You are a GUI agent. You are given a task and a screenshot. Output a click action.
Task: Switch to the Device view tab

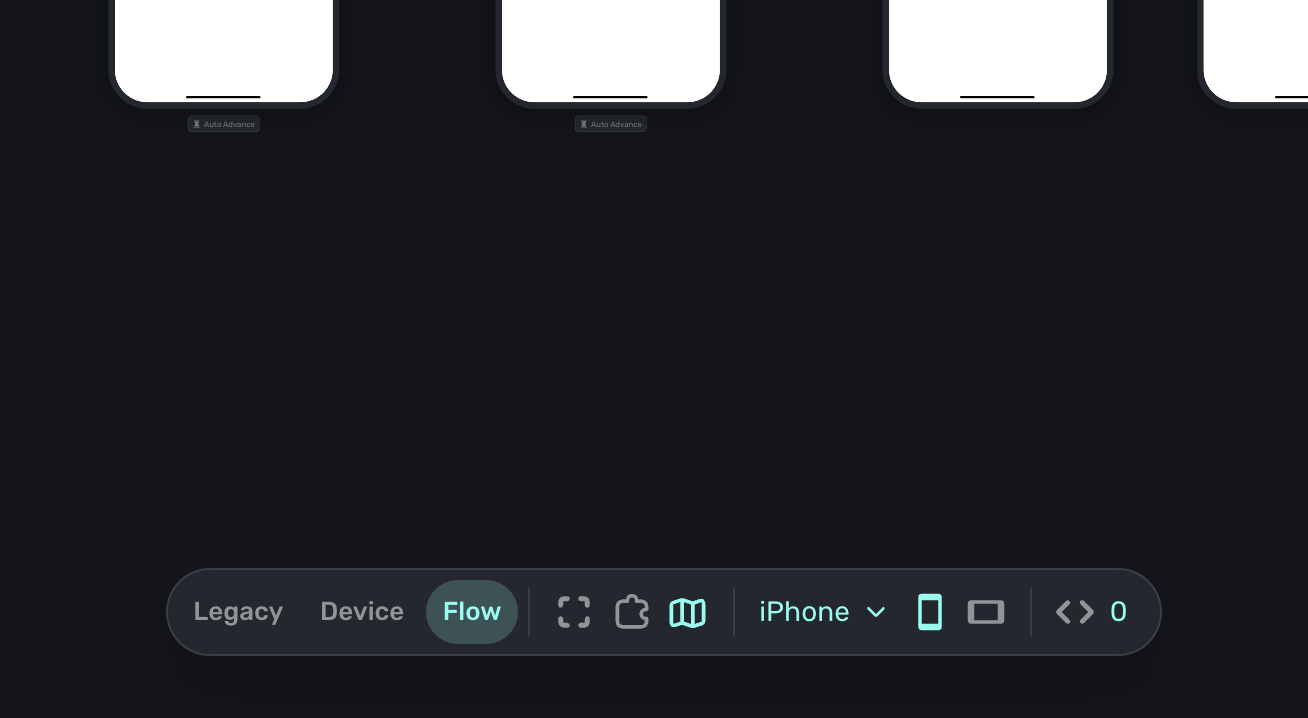click(x=362, y=612)
